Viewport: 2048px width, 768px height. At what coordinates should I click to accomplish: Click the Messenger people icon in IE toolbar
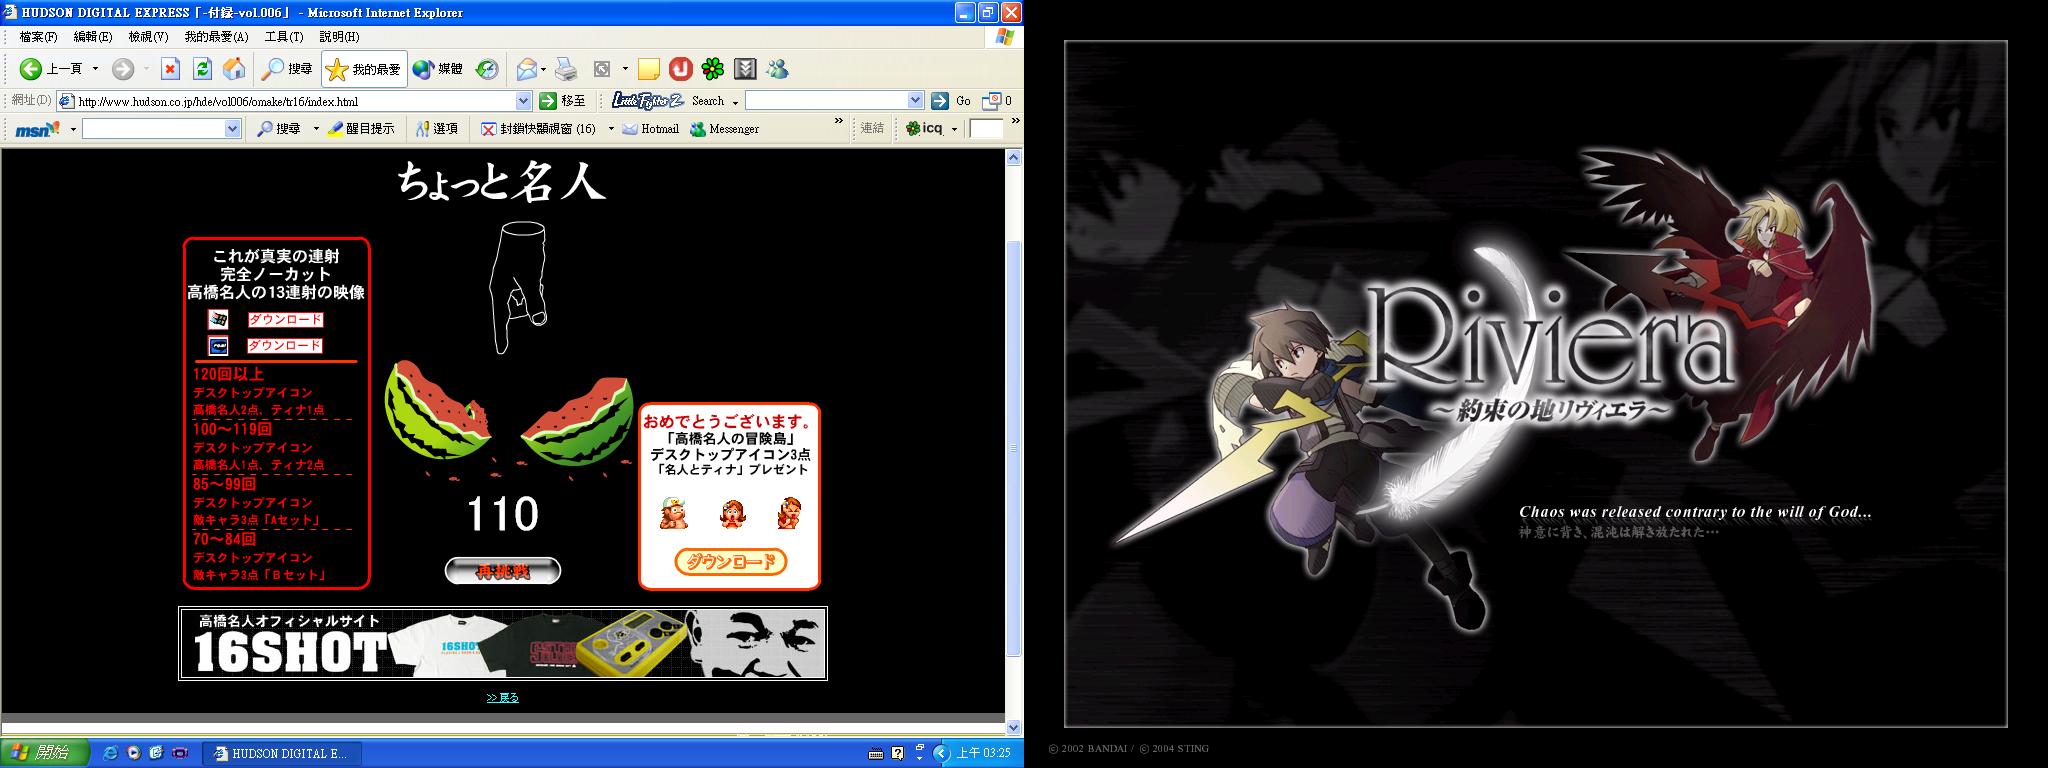point(777,69)
